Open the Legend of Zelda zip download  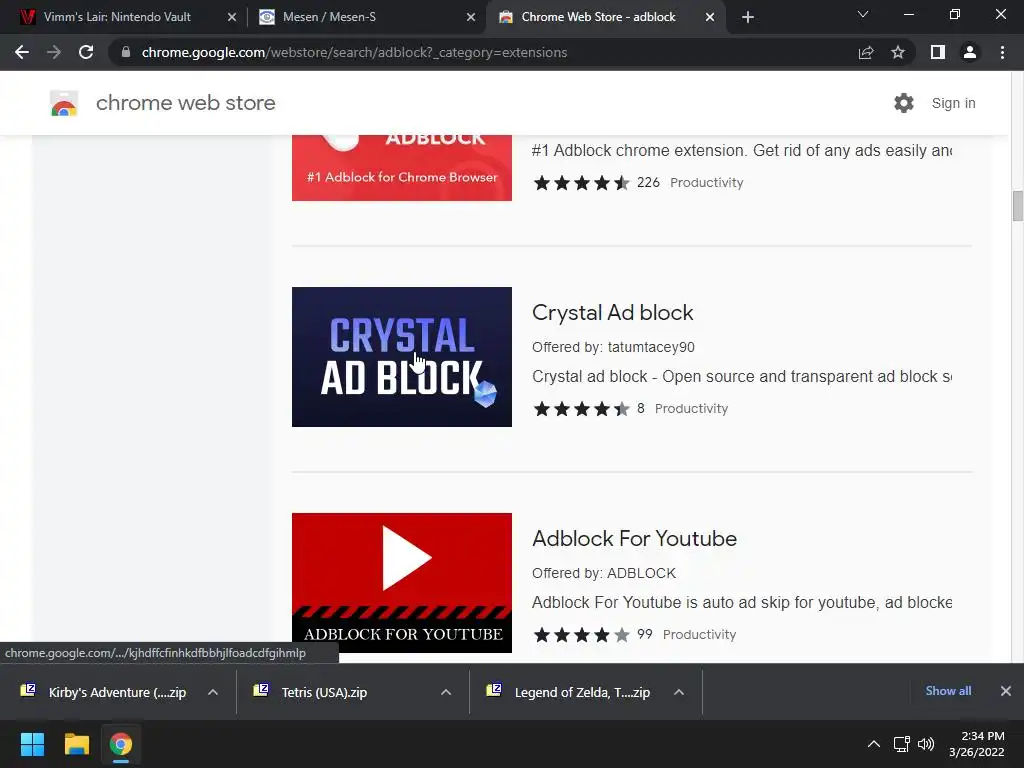click(569, 692)
